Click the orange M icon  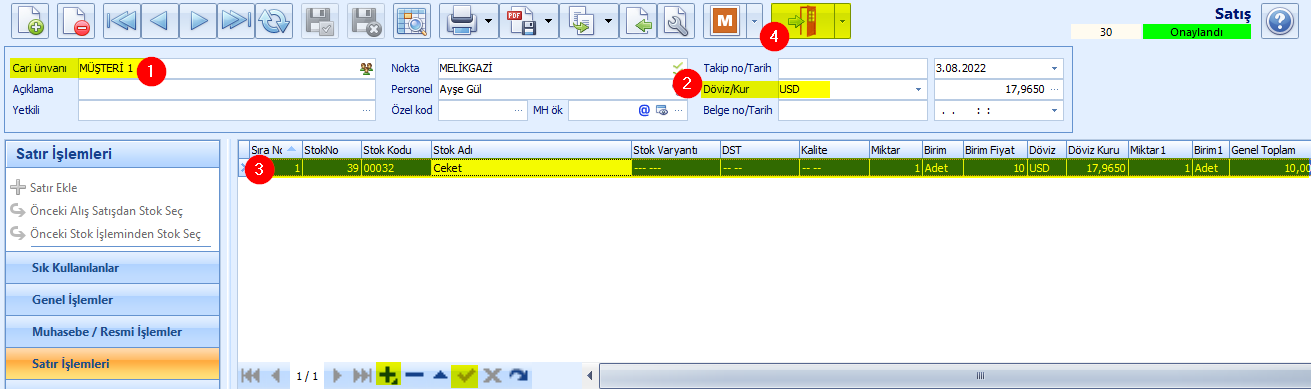point(724,21)
